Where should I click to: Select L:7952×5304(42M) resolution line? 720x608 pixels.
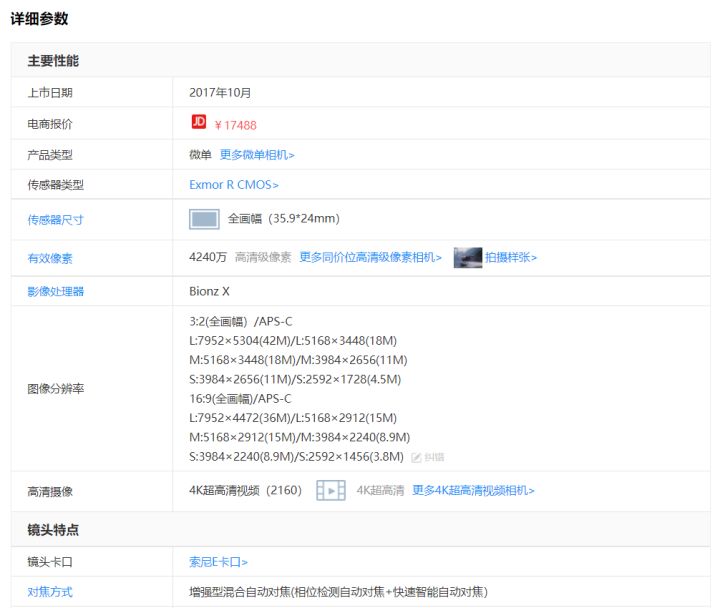tap(293, 341)
